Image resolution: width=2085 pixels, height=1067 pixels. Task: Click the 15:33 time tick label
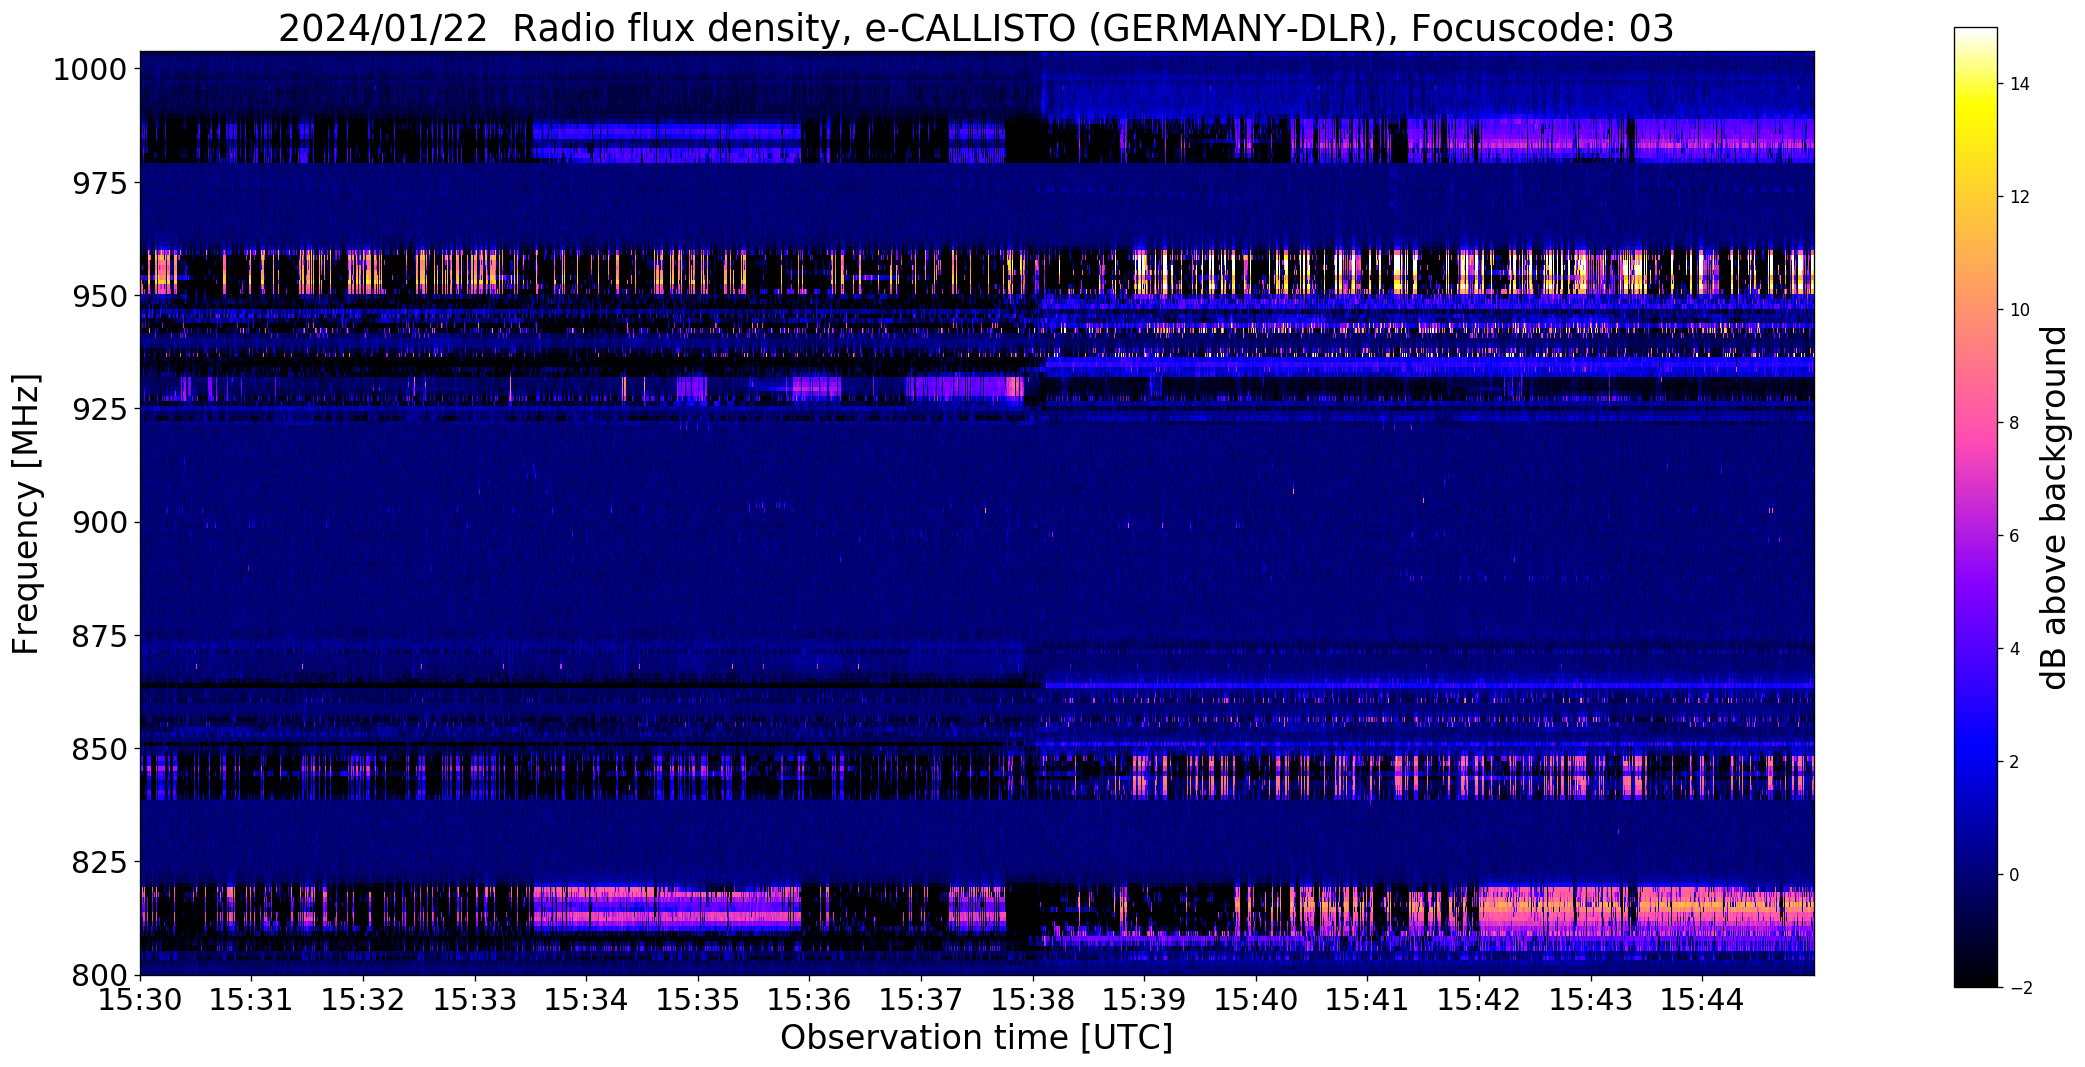[475, 1000]
